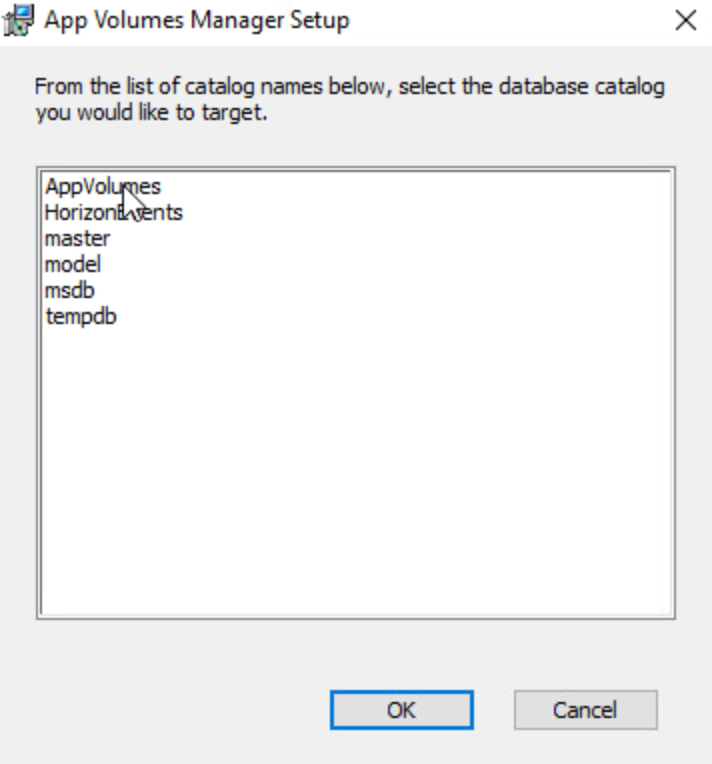Click the installer icon in the title bar
Screen dimensions: 712x764
pyautogui.click(x=20, y=20)
